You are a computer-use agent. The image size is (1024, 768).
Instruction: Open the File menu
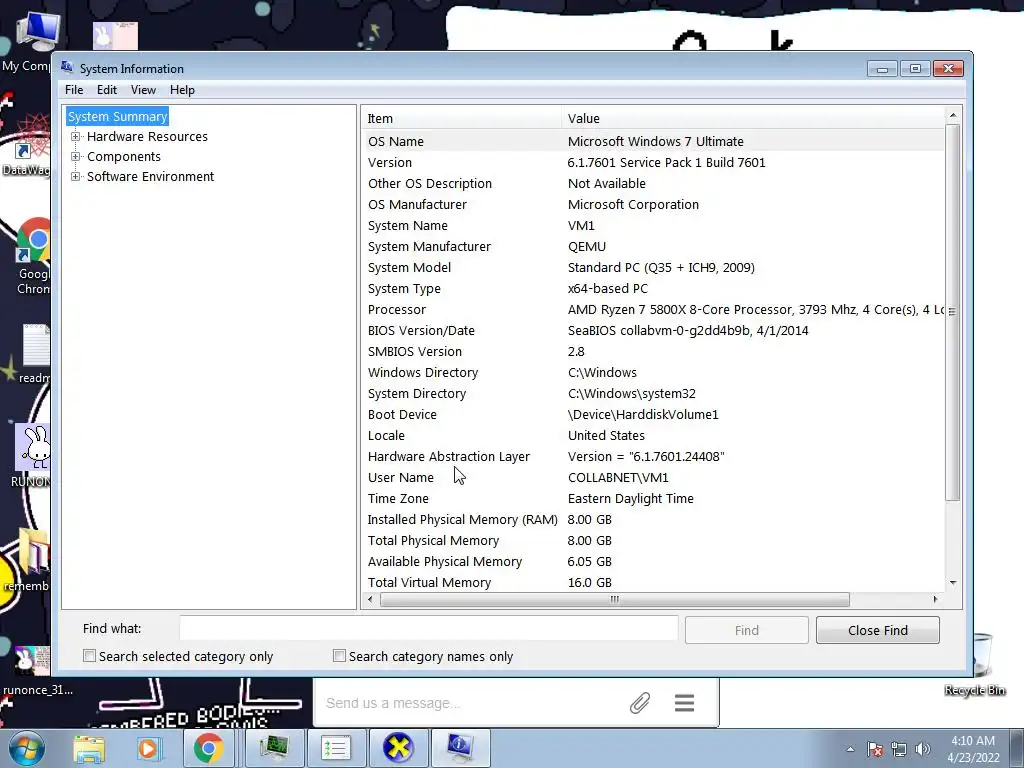74,90
